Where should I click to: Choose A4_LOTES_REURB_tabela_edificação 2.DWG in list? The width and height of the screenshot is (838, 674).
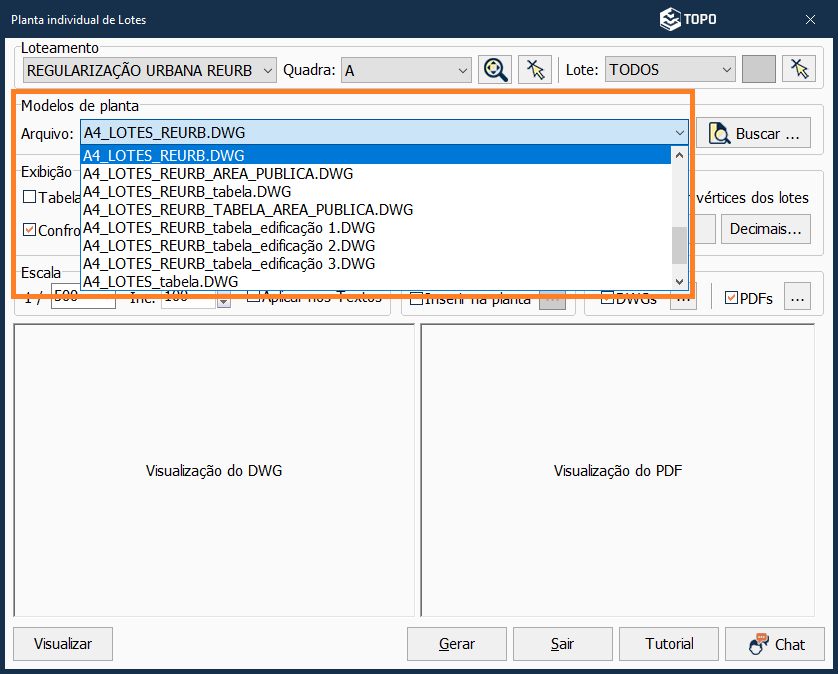(229, 246)
